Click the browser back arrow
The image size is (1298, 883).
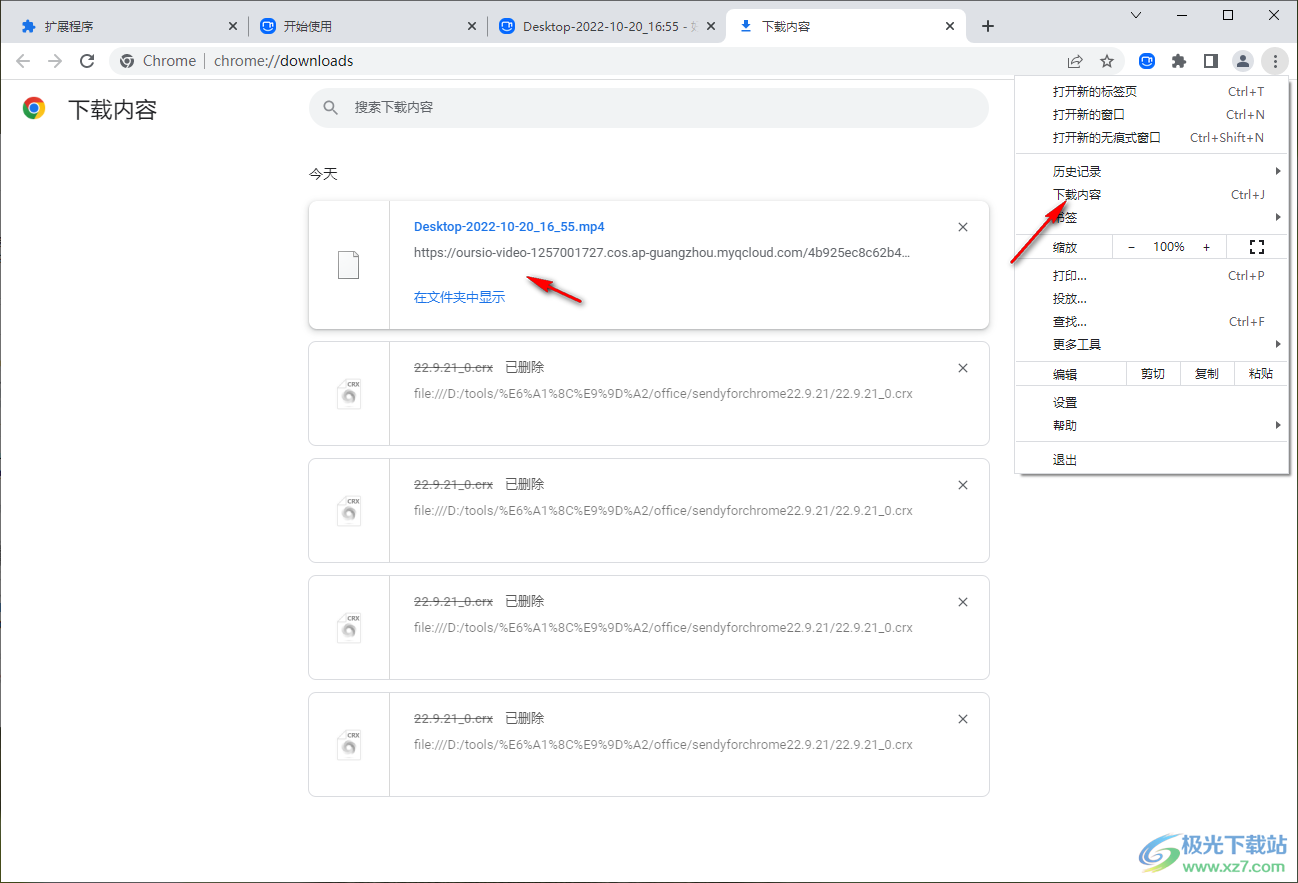click(x=23, y=61)
